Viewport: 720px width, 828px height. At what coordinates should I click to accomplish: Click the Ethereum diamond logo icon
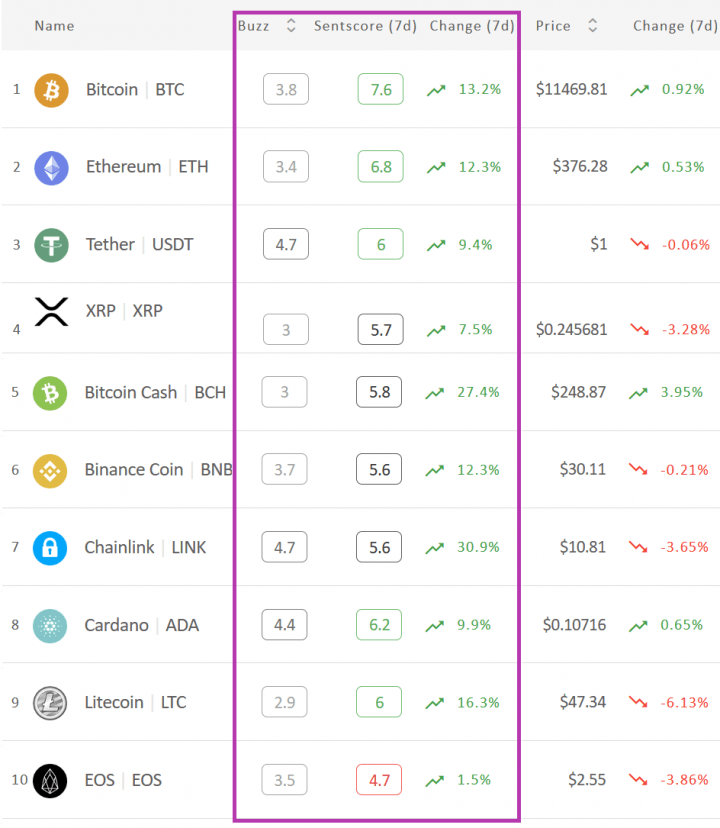[x=51, y=168]
